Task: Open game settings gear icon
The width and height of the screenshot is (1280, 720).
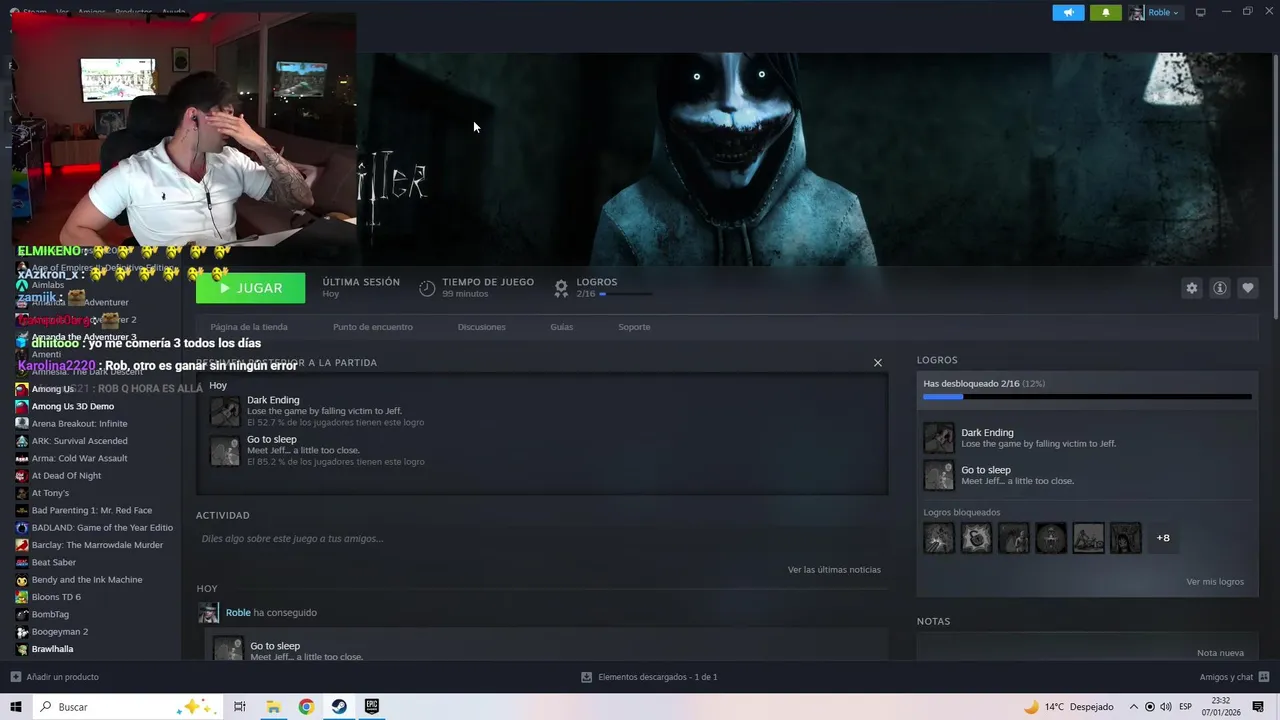Action: click(x=1191, y=288)
